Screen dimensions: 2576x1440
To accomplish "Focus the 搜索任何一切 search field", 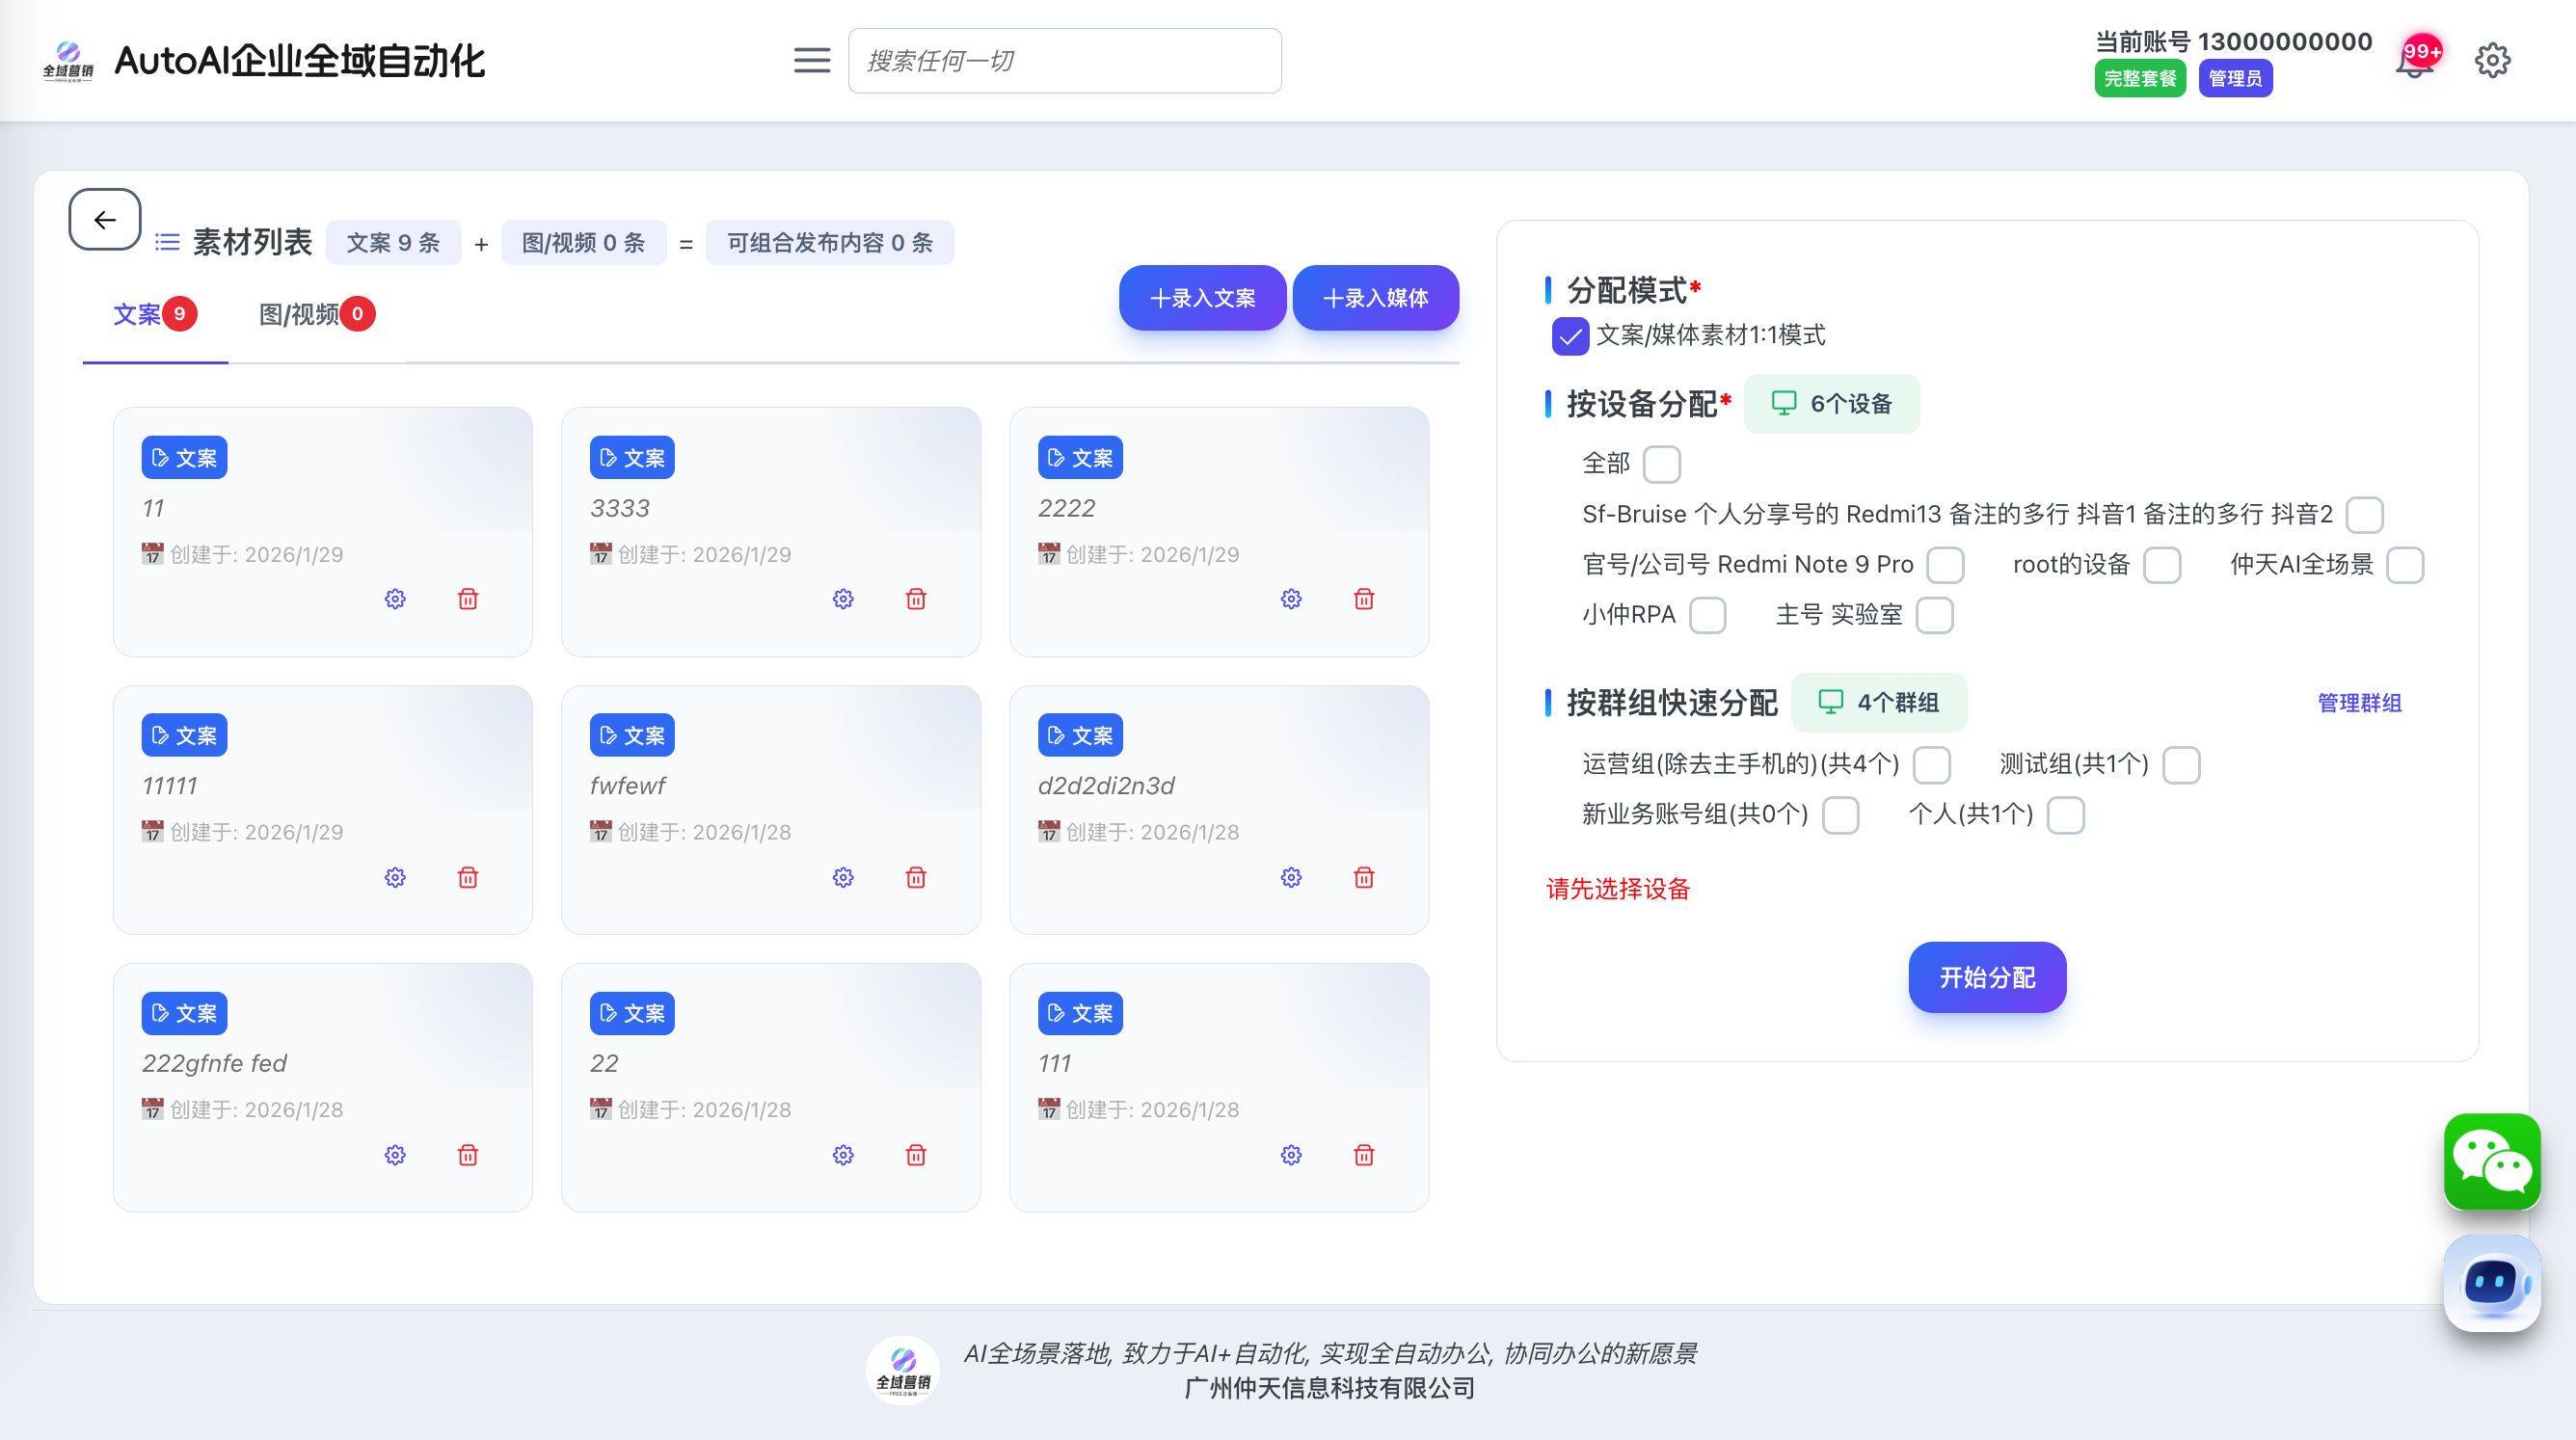I will point(1064,61).
